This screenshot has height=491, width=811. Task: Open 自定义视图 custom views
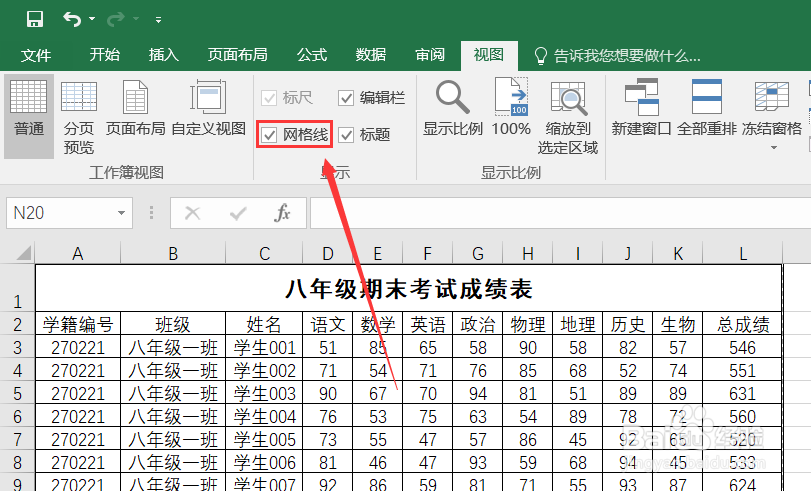pos(208,108)
